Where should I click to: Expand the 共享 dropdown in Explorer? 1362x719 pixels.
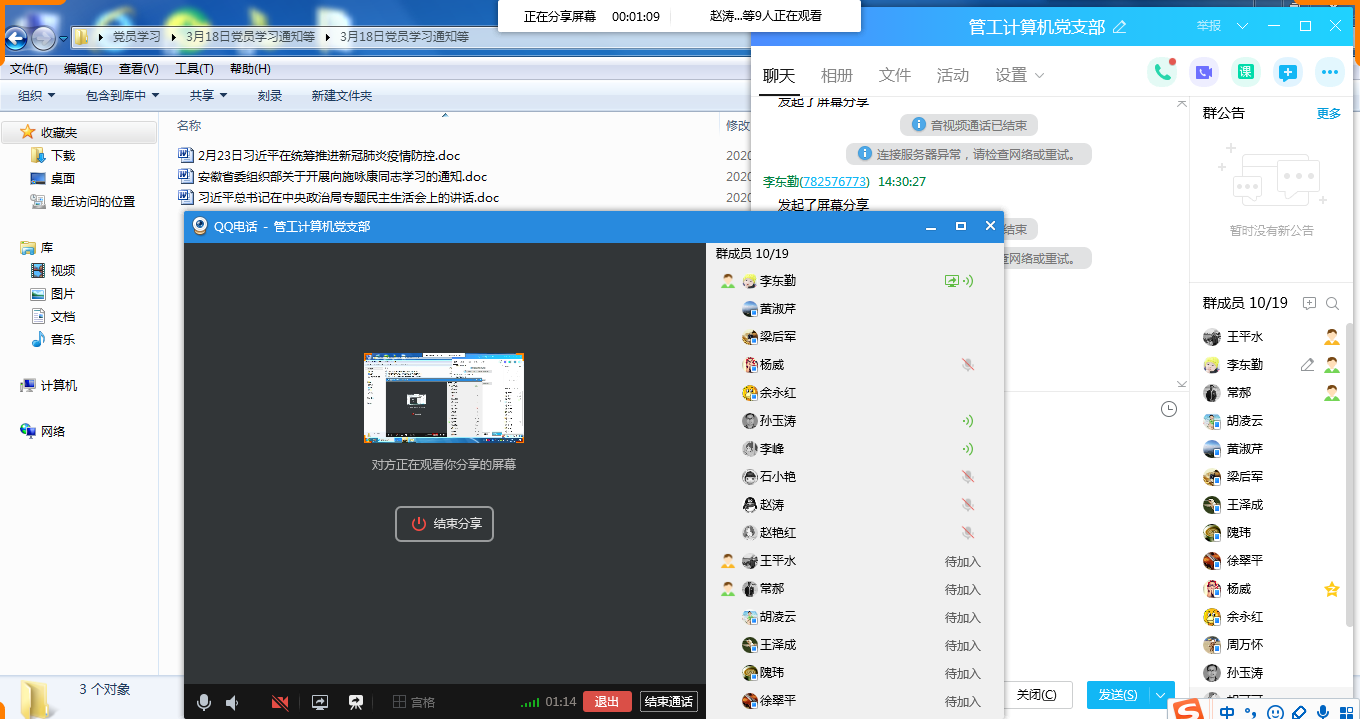coord(209,96)
